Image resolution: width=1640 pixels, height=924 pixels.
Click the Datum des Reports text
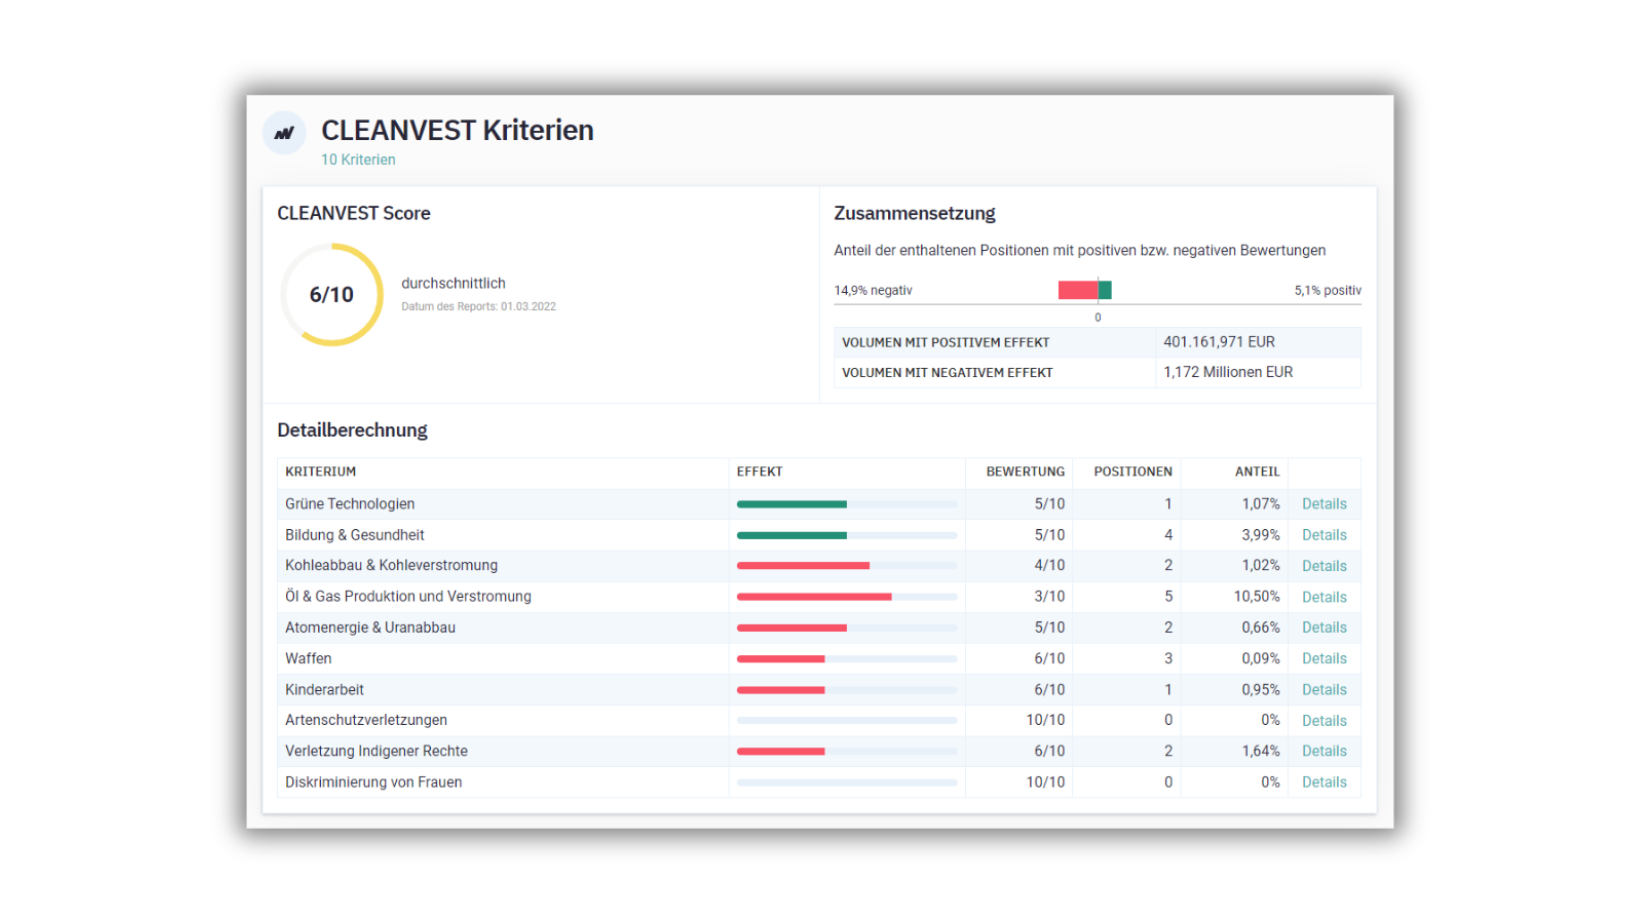pos(479,307)
